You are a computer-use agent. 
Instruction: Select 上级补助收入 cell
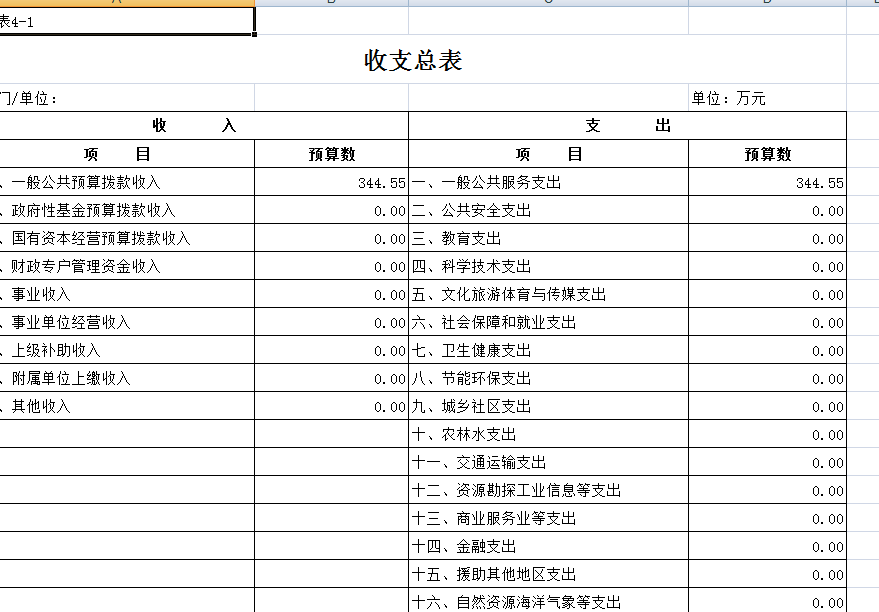click(127, 350)
